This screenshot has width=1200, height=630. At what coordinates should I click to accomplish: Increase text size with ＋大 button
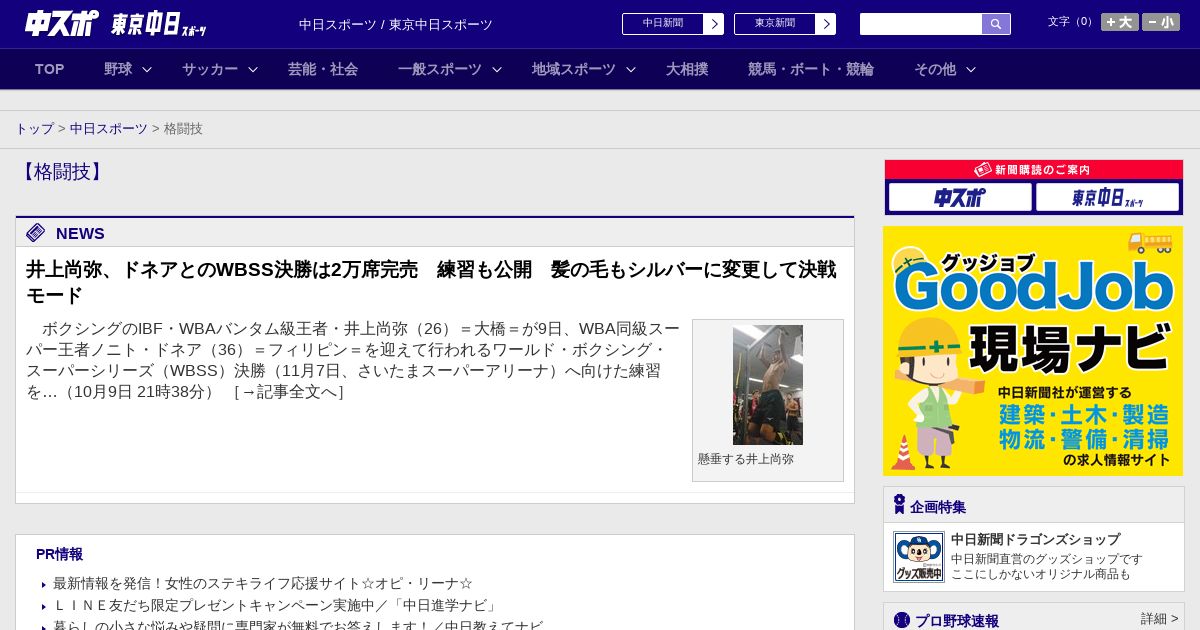point(1119,22)
